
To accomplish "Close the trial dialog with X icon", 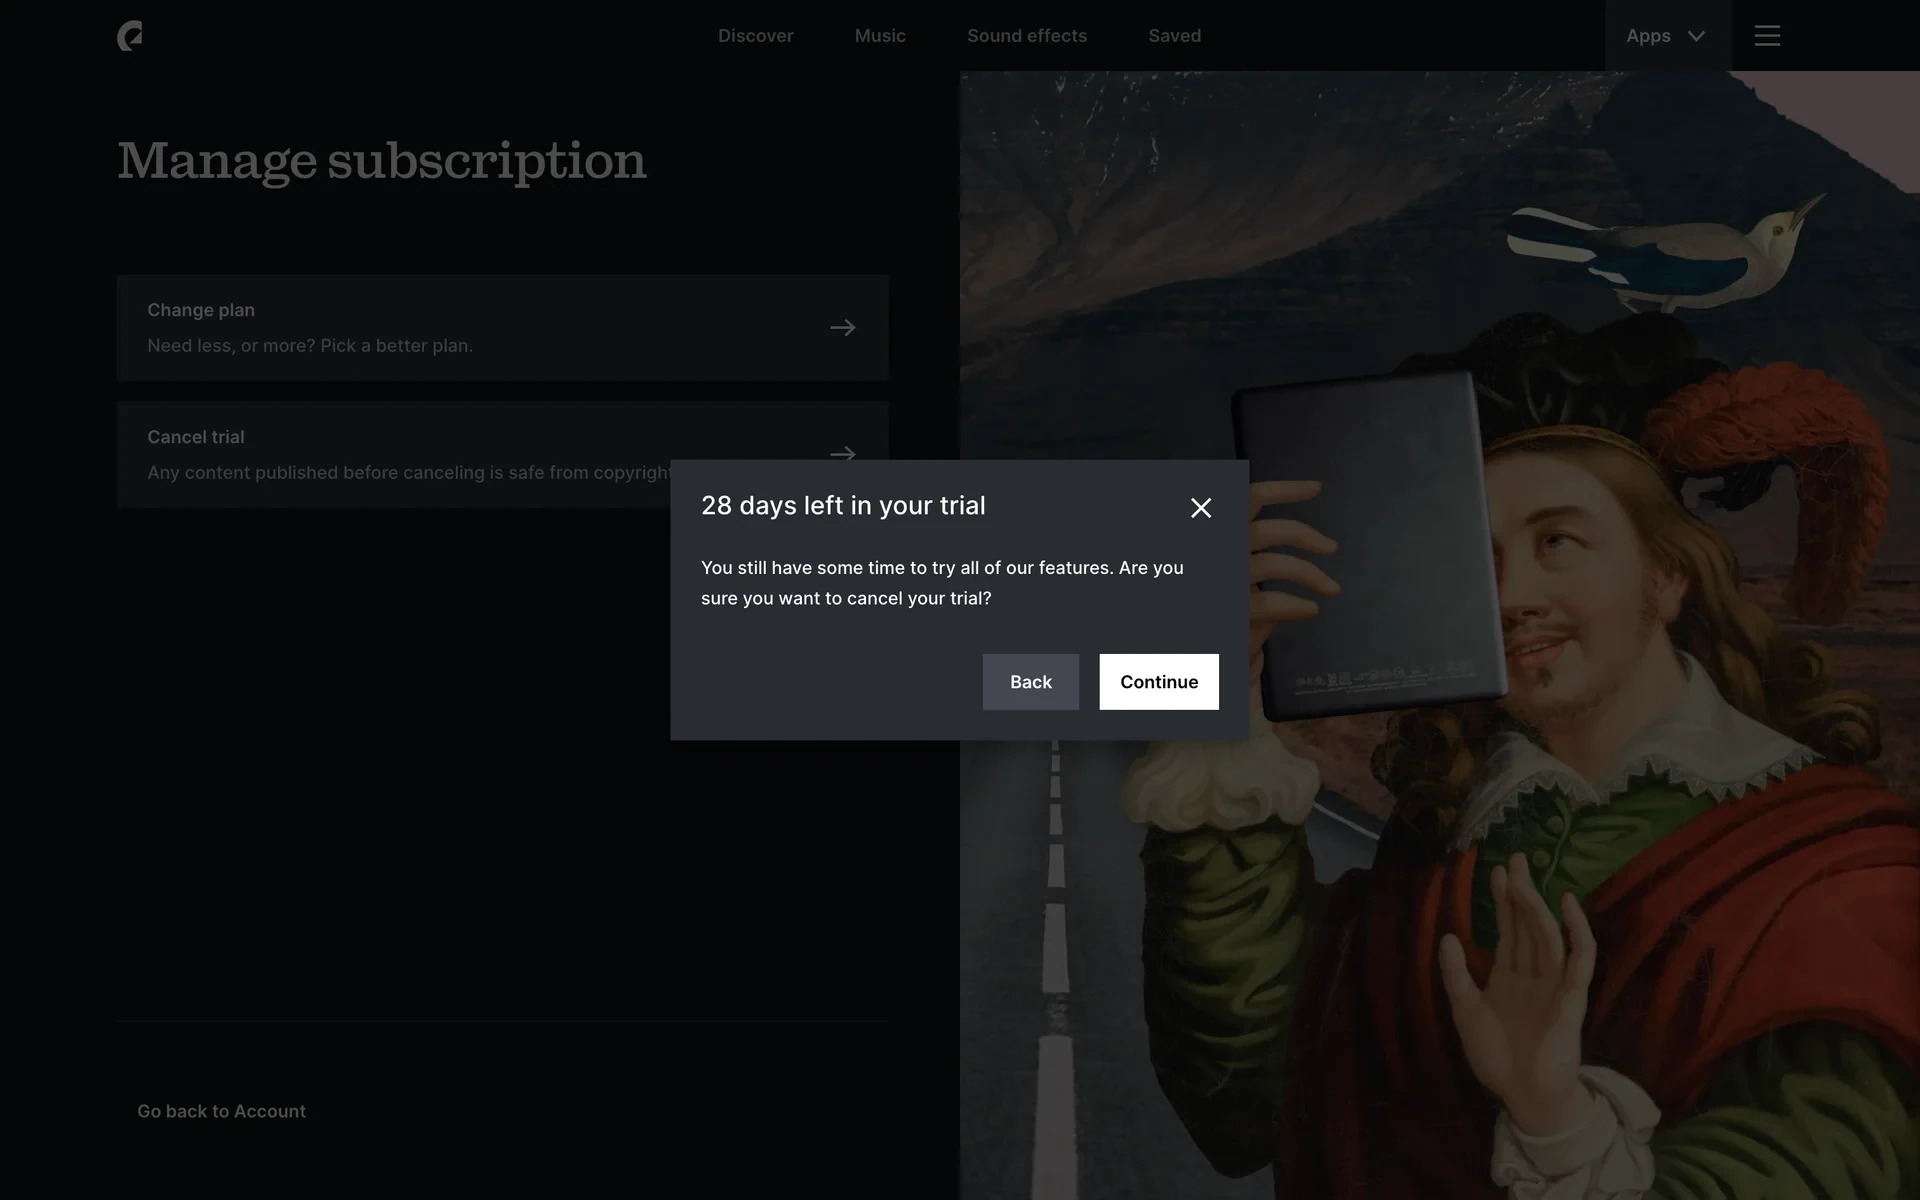I will point(1201,508).
